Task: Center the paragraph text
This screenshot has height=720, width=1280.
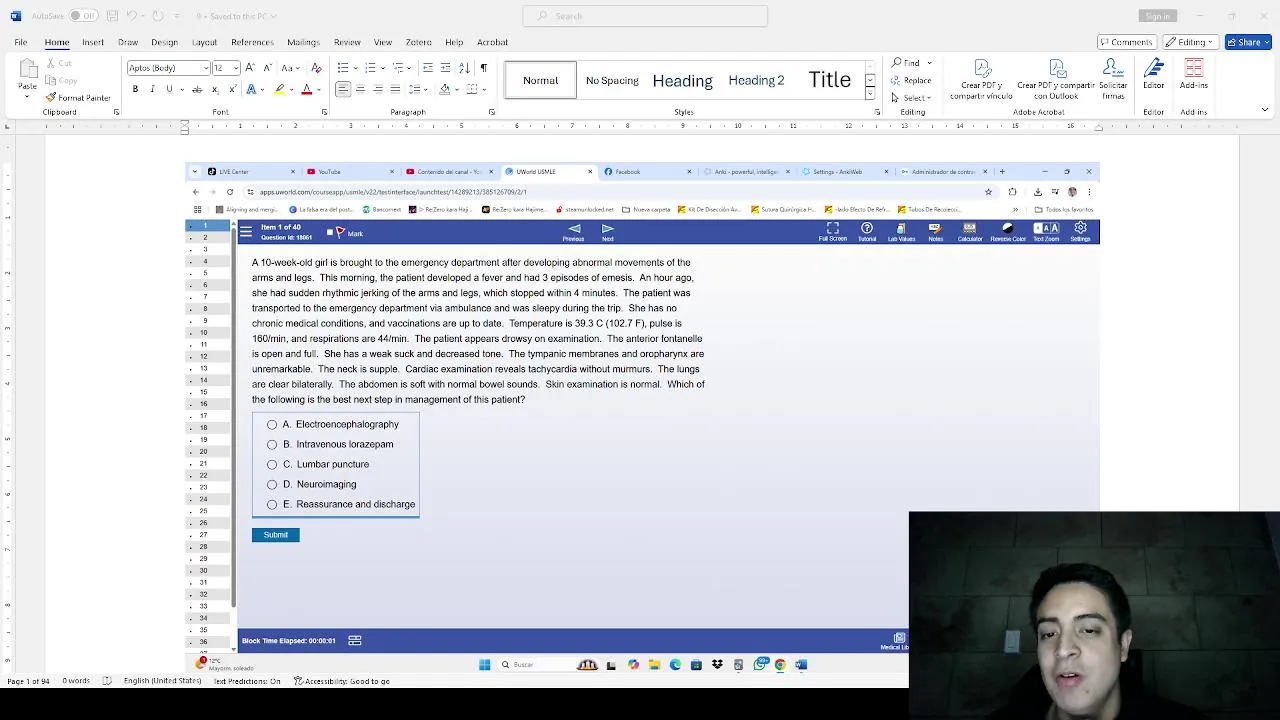Action: (x=360, y=89)
